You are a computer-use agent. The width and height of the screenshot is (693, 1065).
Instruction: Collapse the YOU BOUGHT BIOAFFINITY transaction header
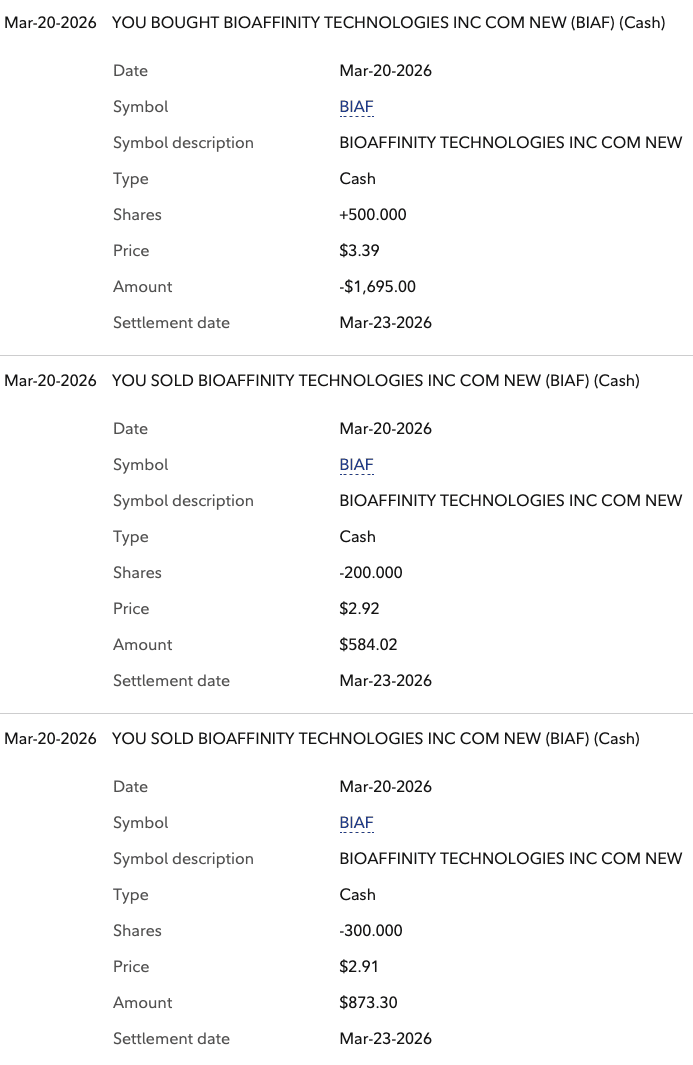(388, 22)
